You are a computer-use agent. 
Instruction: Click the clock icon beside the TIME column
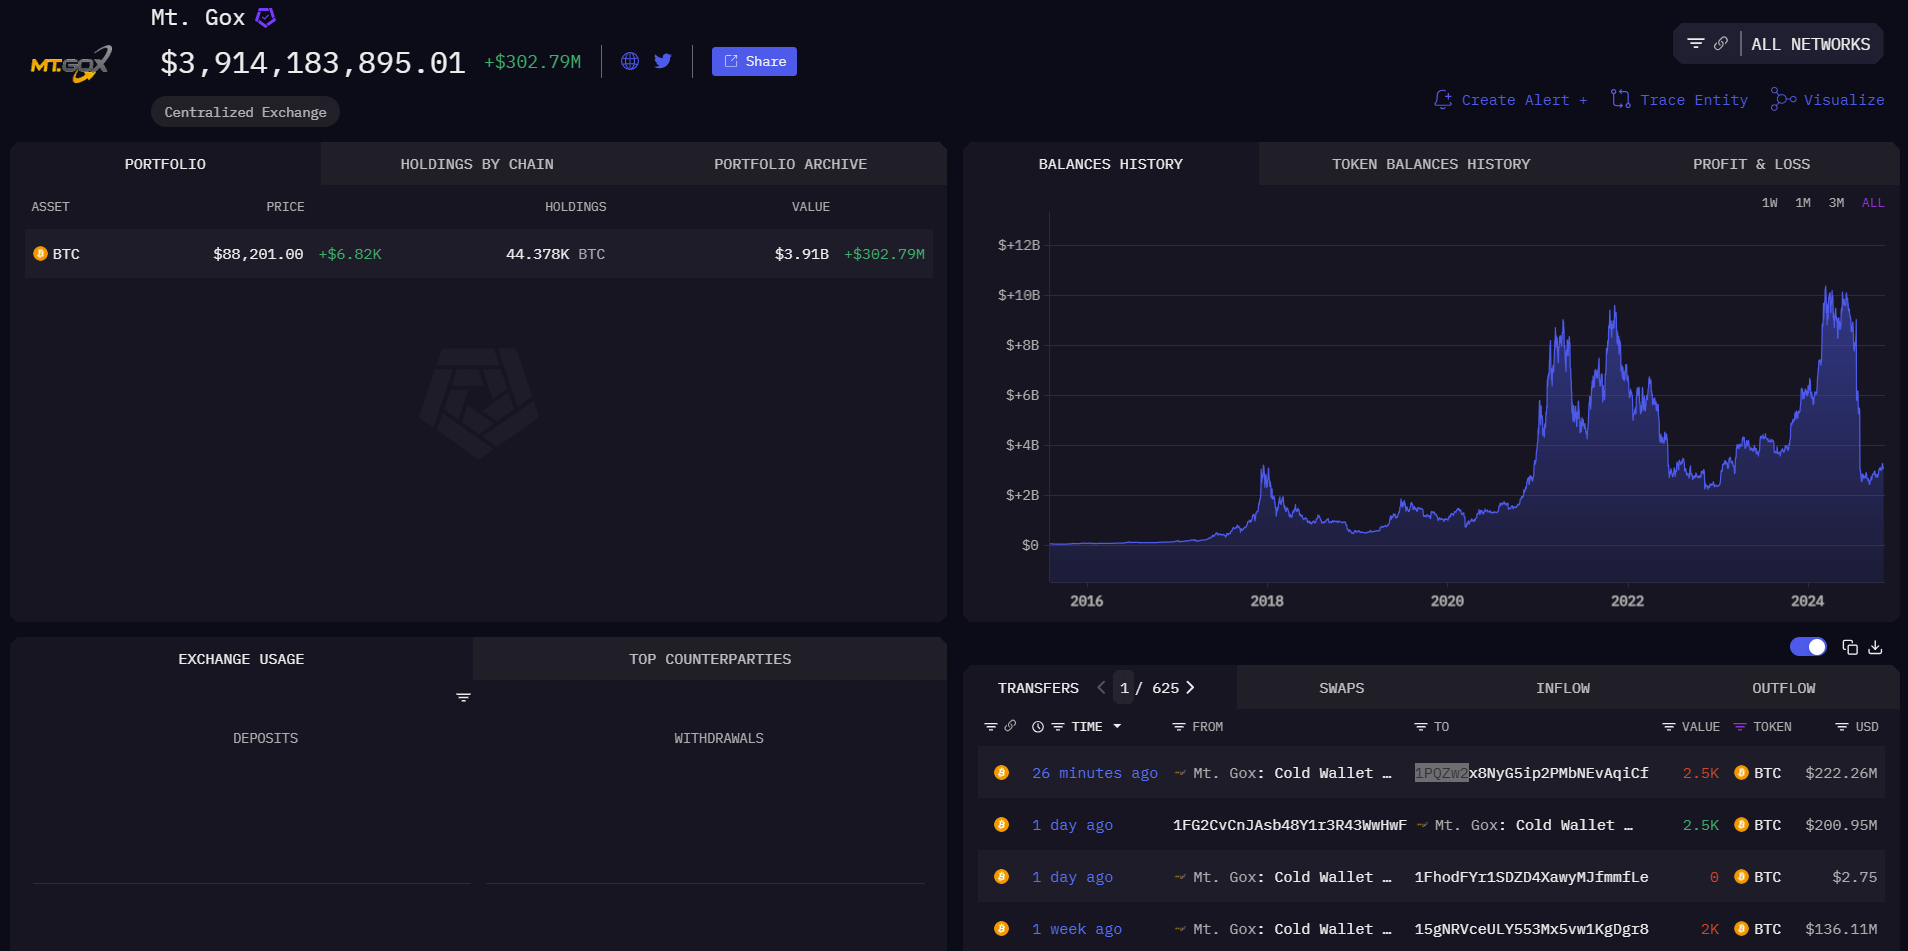point(1038,727)
